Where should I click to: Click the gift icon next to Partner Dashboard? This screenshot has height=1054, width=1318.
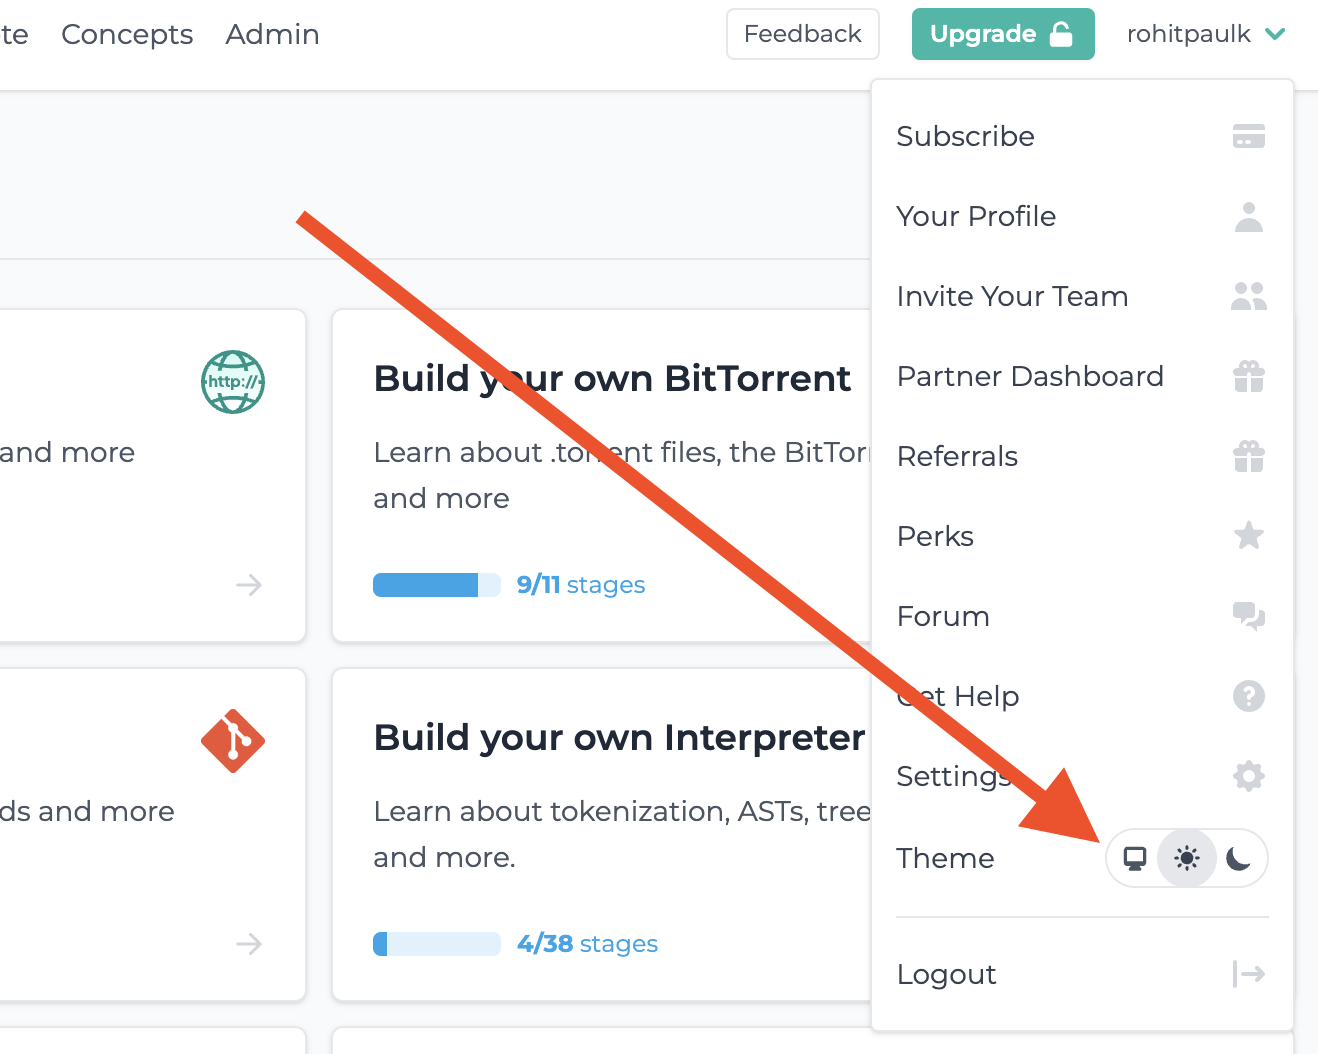pyautogui.click(x=1248, y=376)
